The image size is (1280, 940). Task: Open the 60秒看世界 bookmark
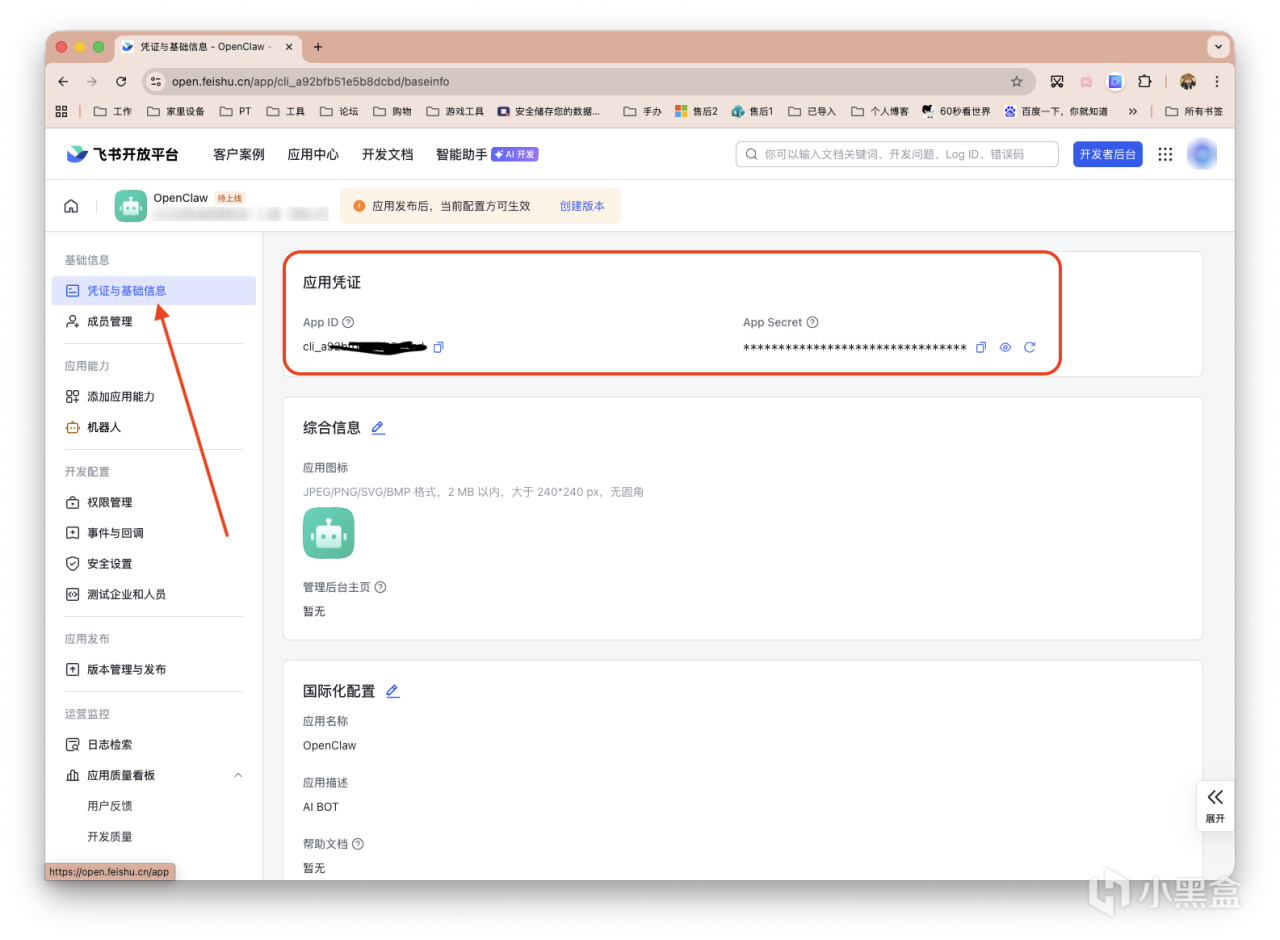tap(956, 111)
